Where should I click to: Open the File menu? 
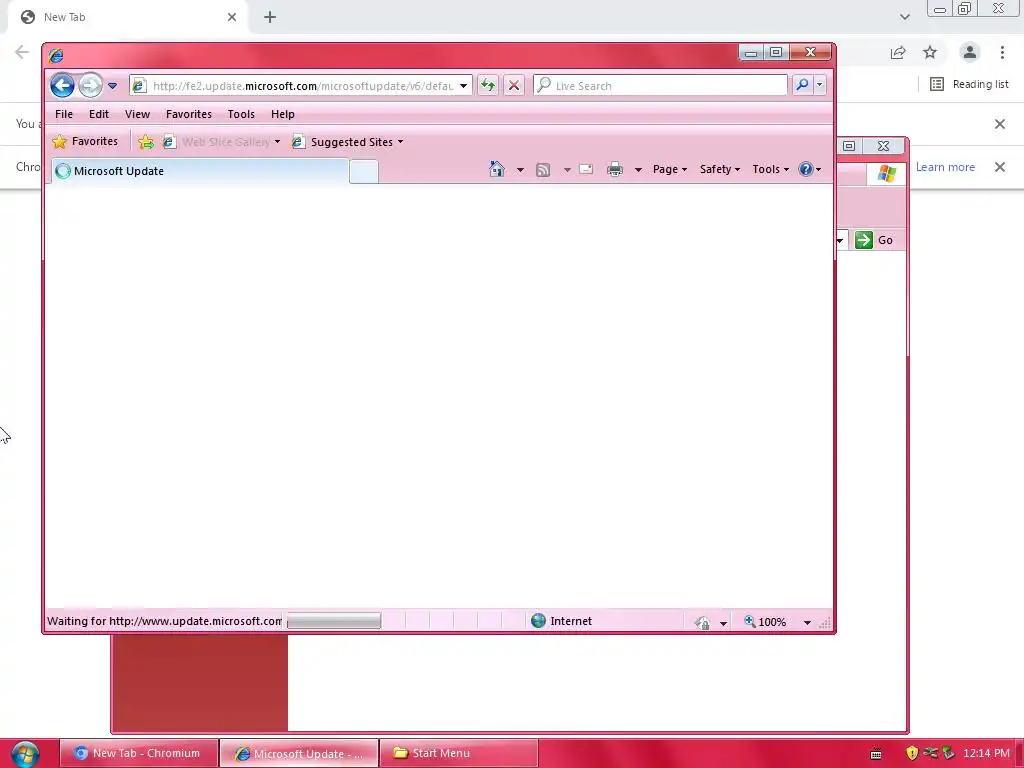point(64,114)
